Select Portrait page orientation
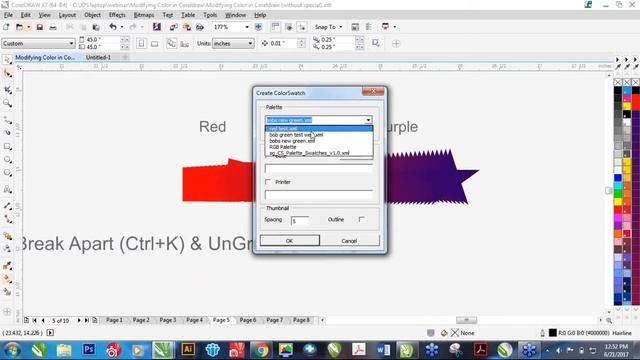 141,43
